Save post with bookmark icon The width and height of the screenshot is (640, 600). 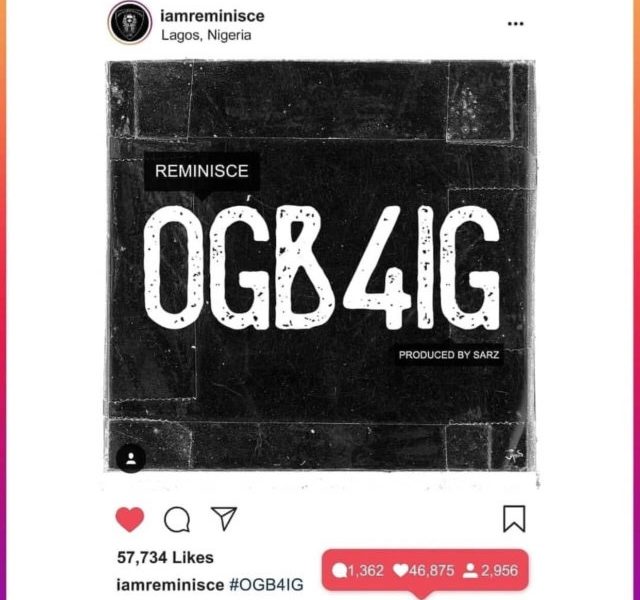click(x=514, y=519)
